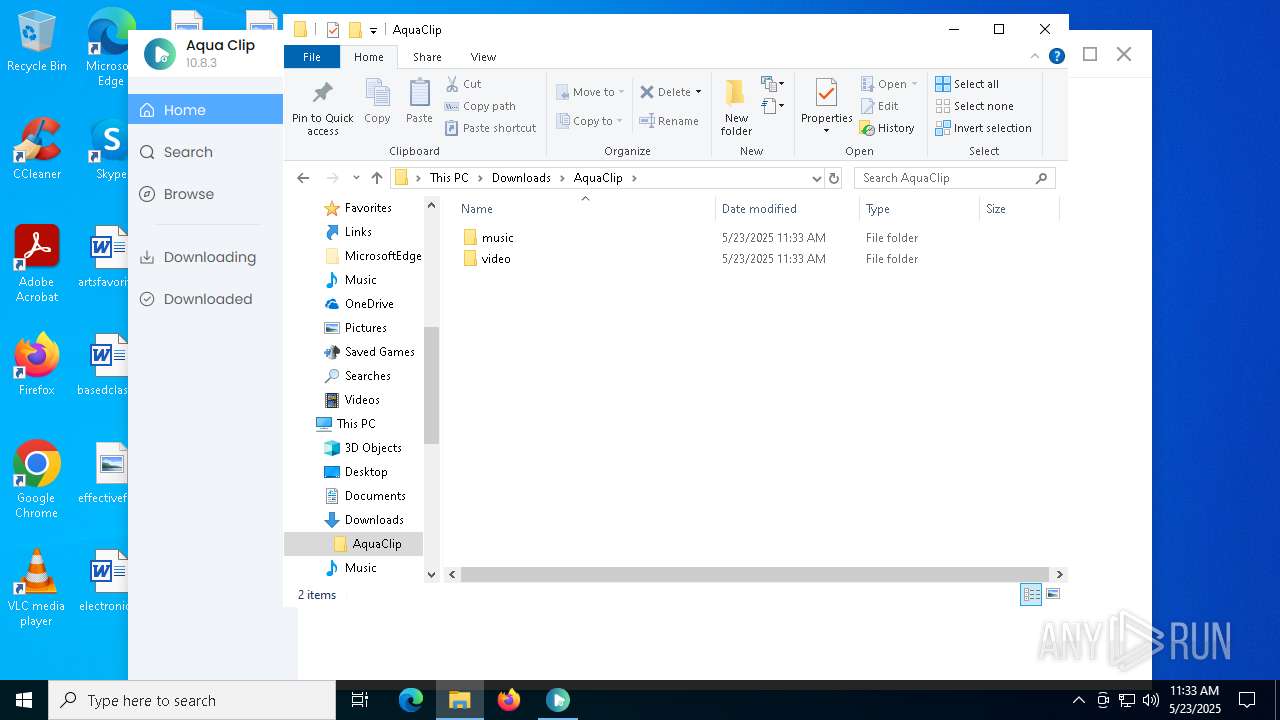Click History in Open group

(x=887, y=128)
